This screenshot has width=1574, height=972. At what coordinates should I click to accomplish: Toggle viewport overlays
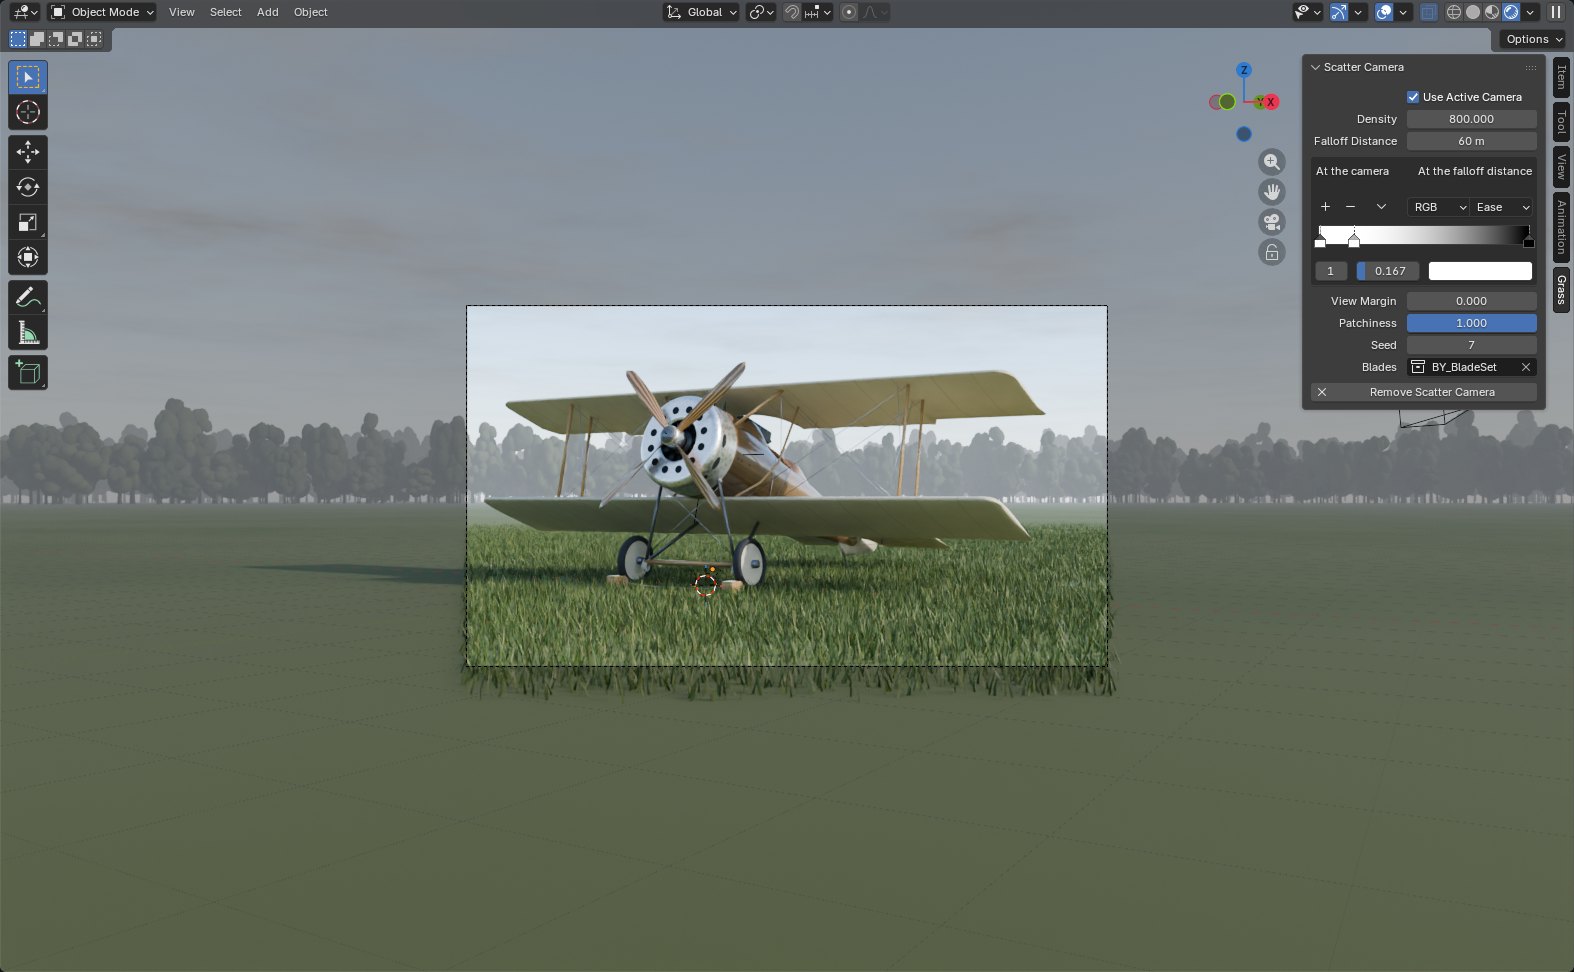[x=1384, y=12]
